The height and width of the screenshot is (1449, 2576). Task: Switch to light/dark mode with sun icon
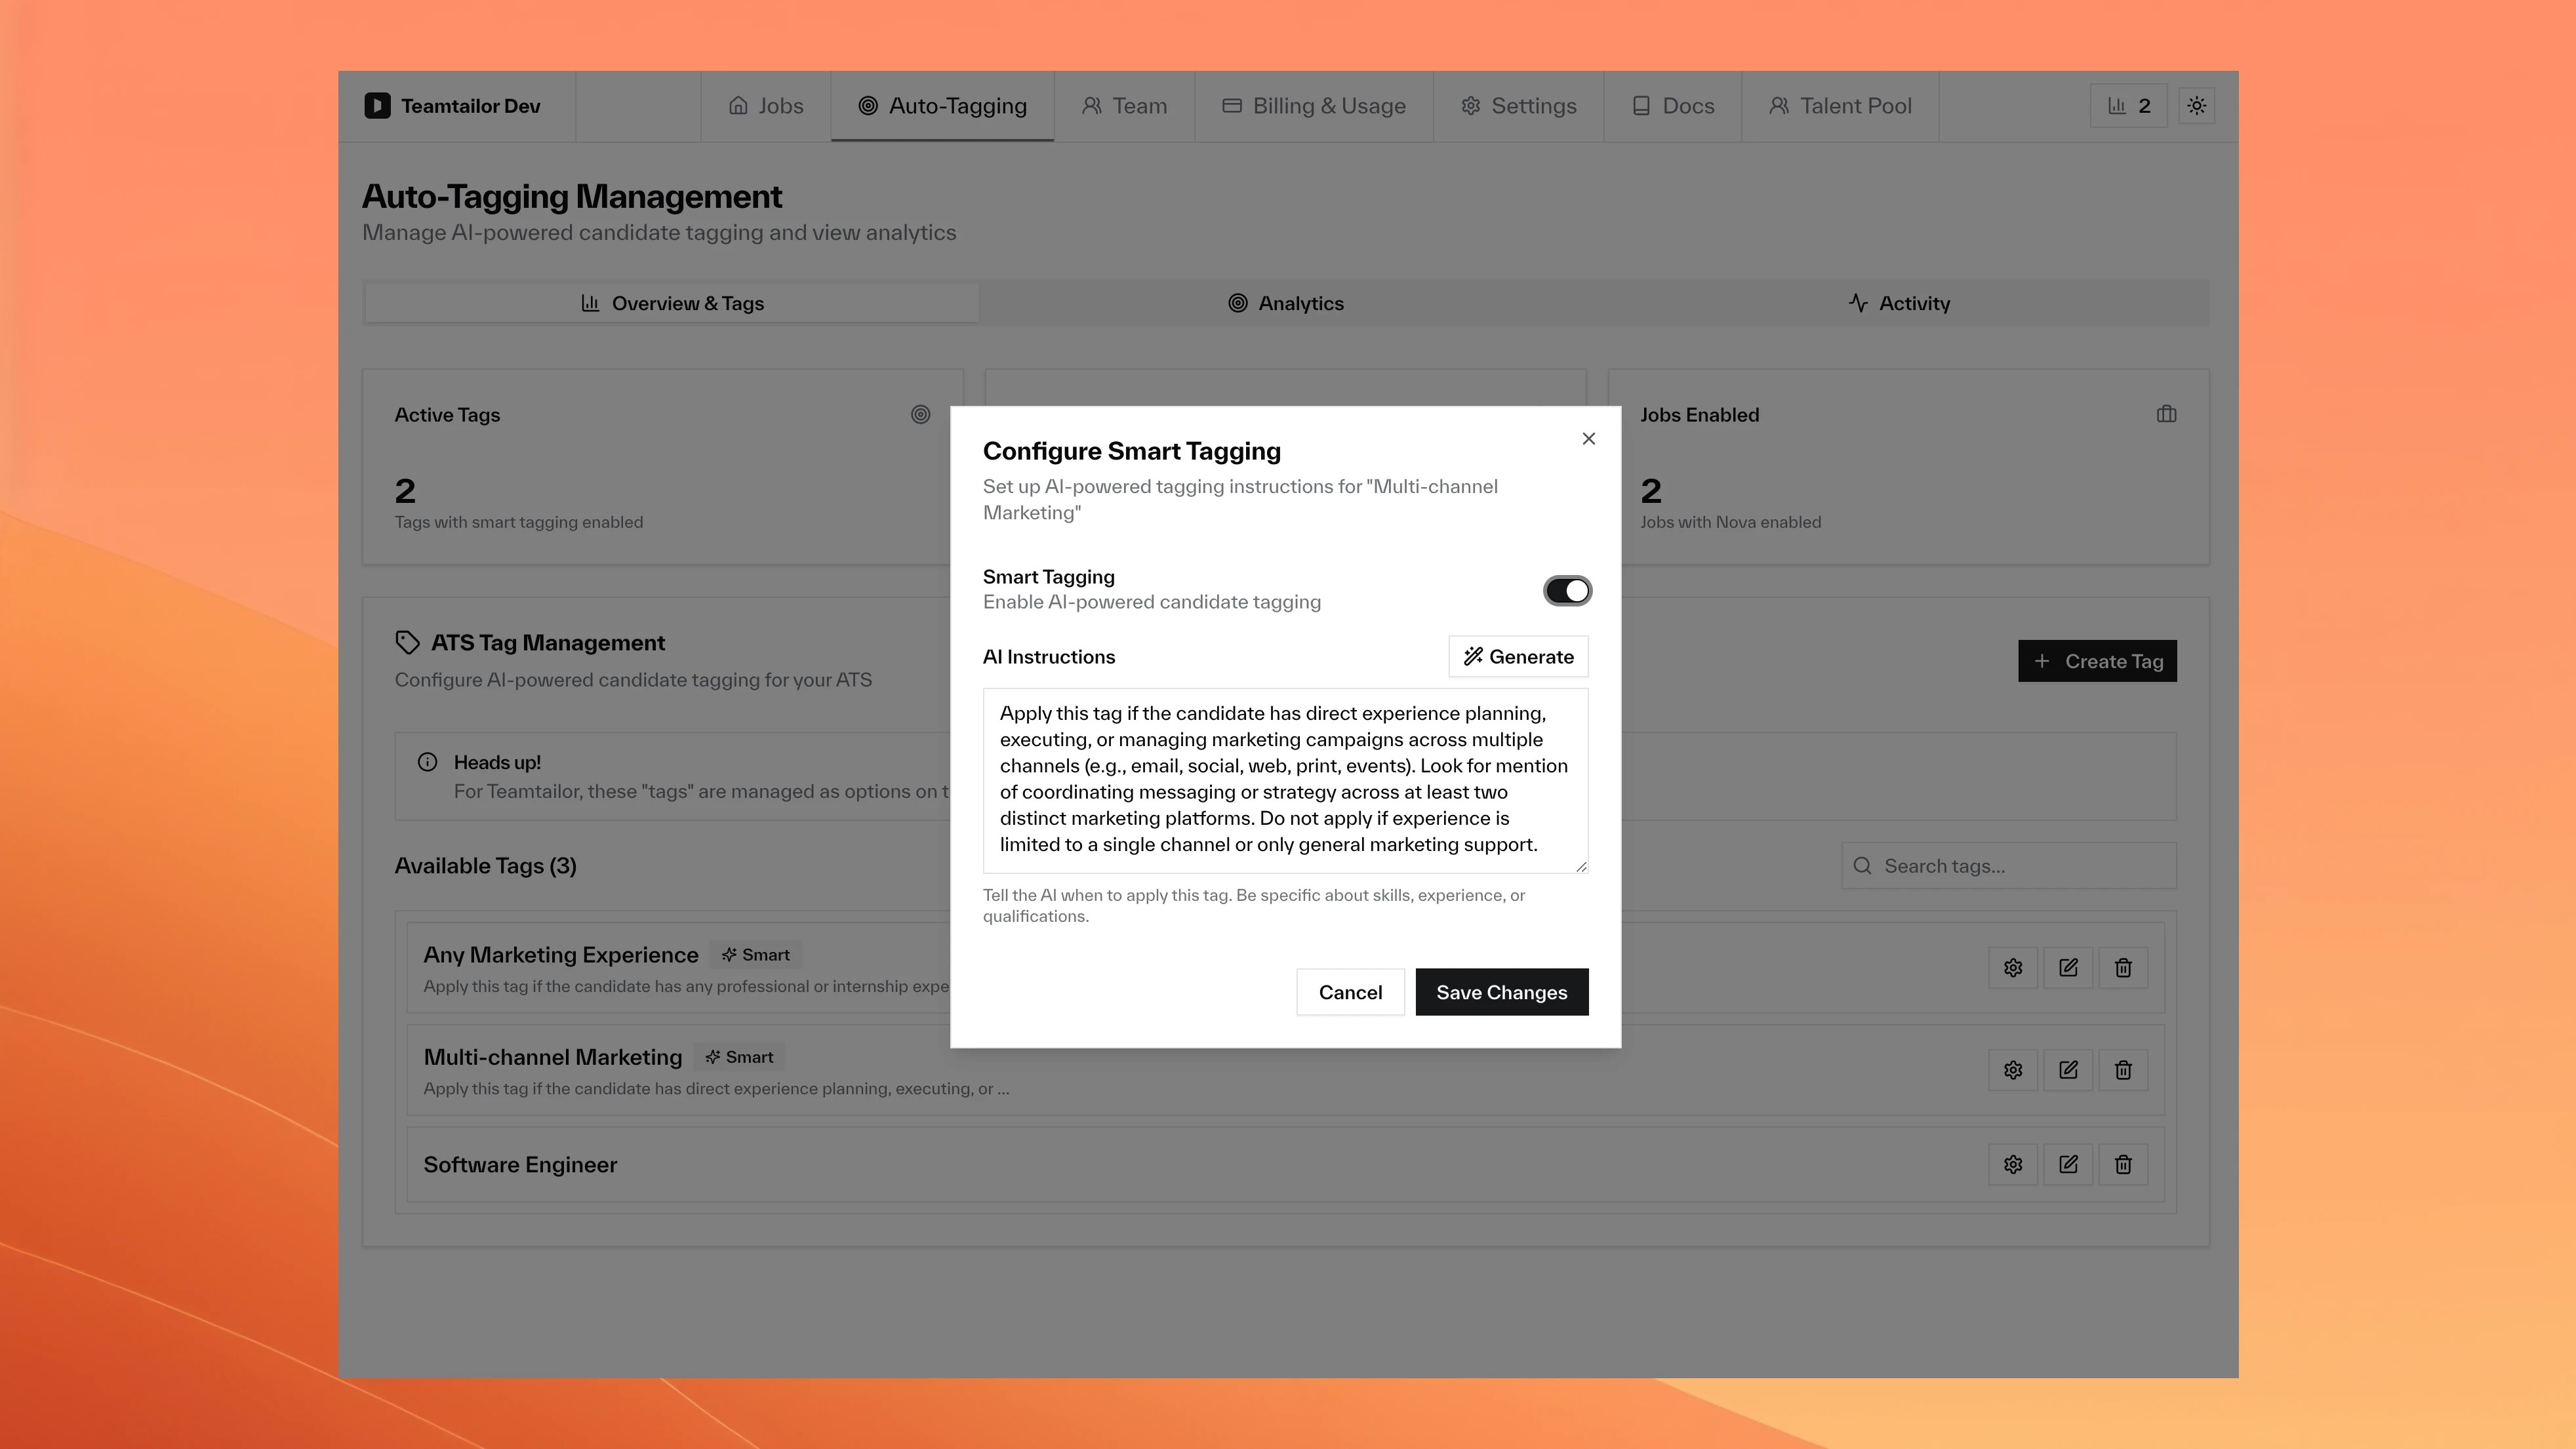[2196, 105]
